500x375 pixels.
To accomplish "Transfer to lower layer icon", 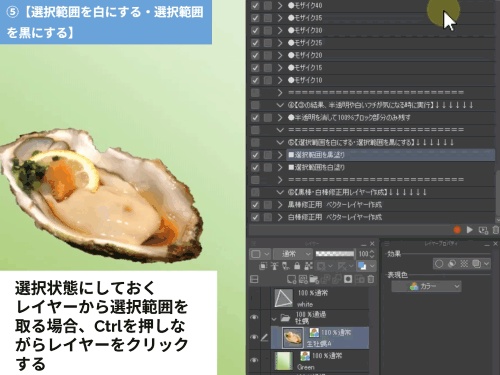I will click(325, 279).
